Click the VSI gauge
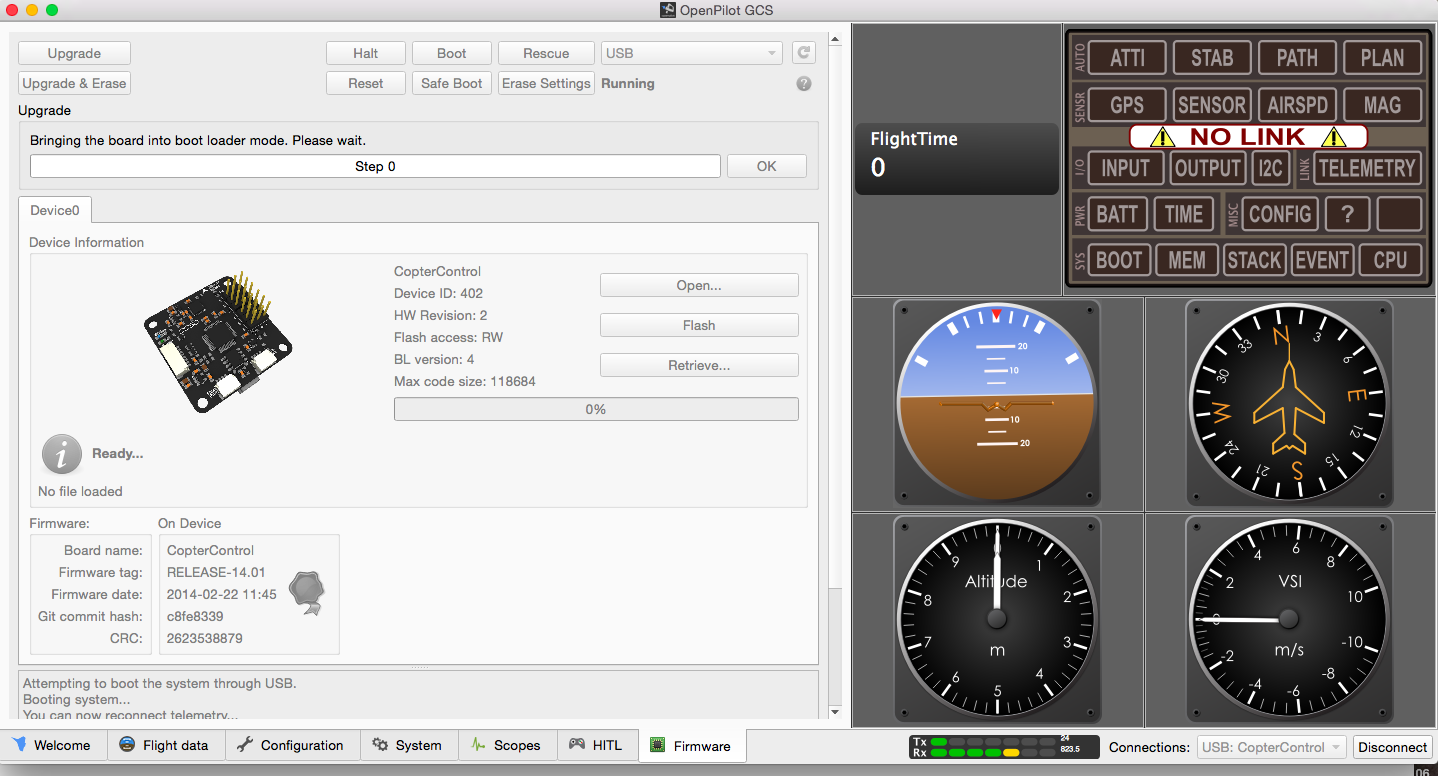The width and height of the screenshot is (1438, 776). 1290,618
